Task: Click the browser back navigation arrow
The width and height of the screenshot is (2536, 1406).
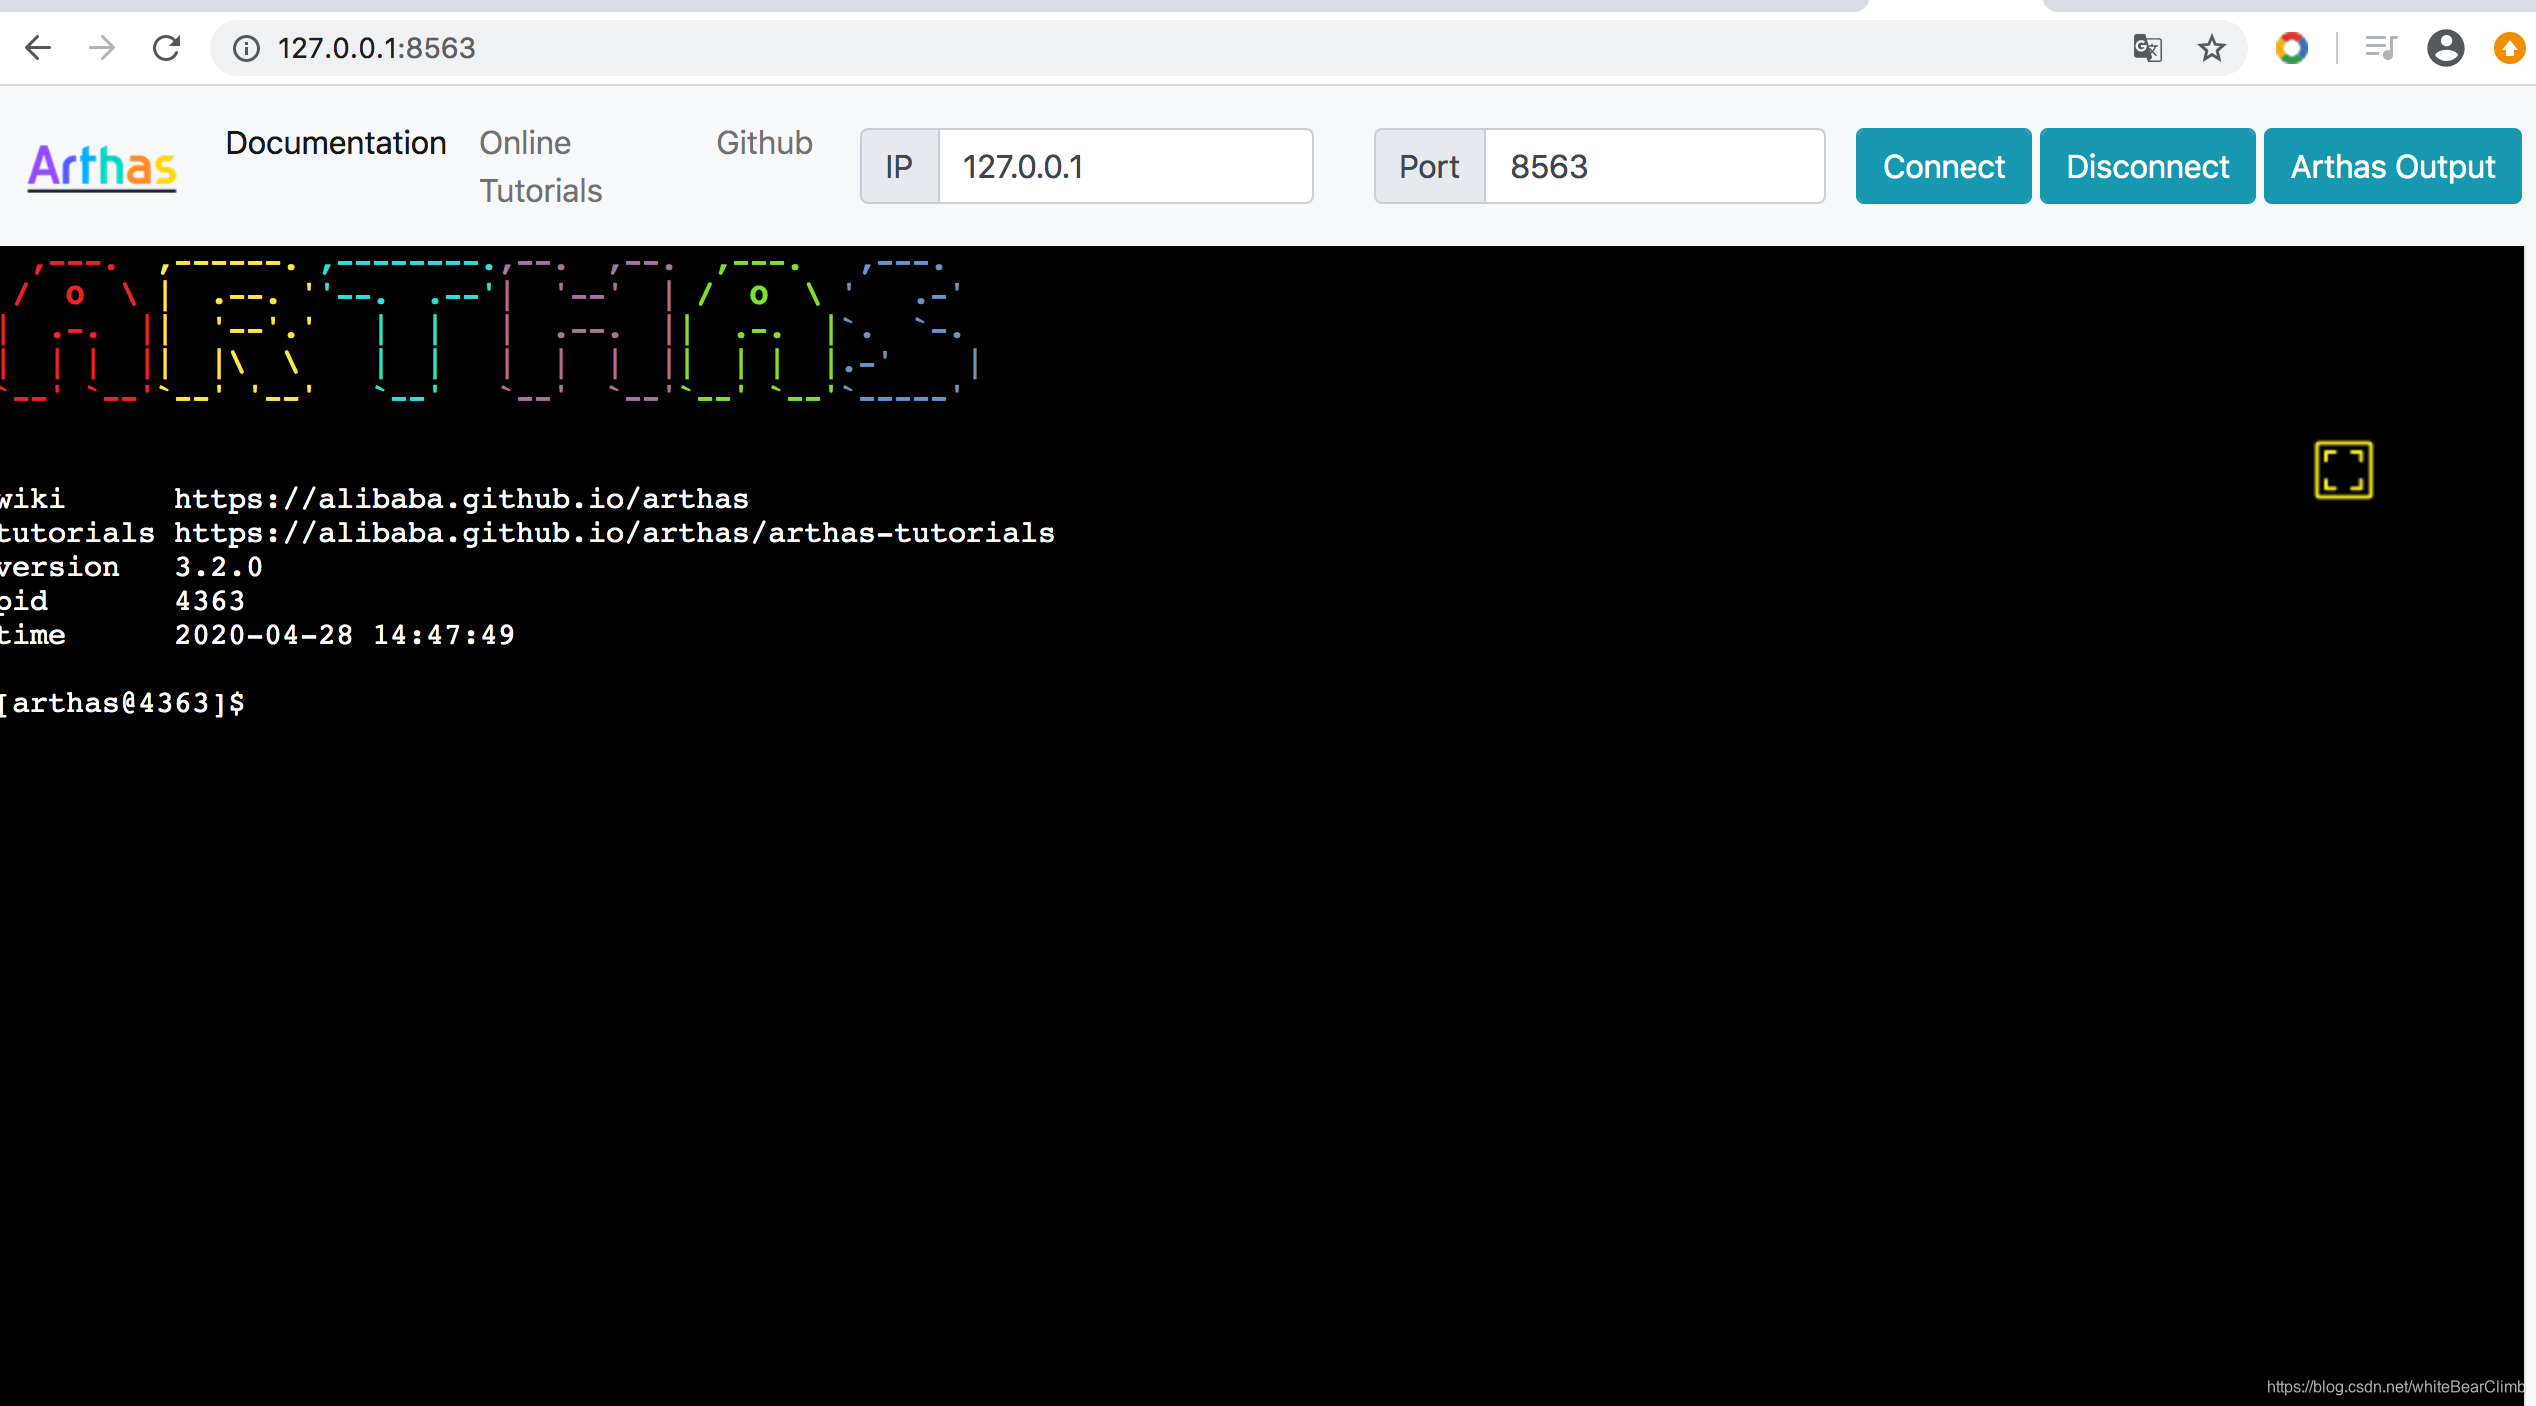Action: 38,47
